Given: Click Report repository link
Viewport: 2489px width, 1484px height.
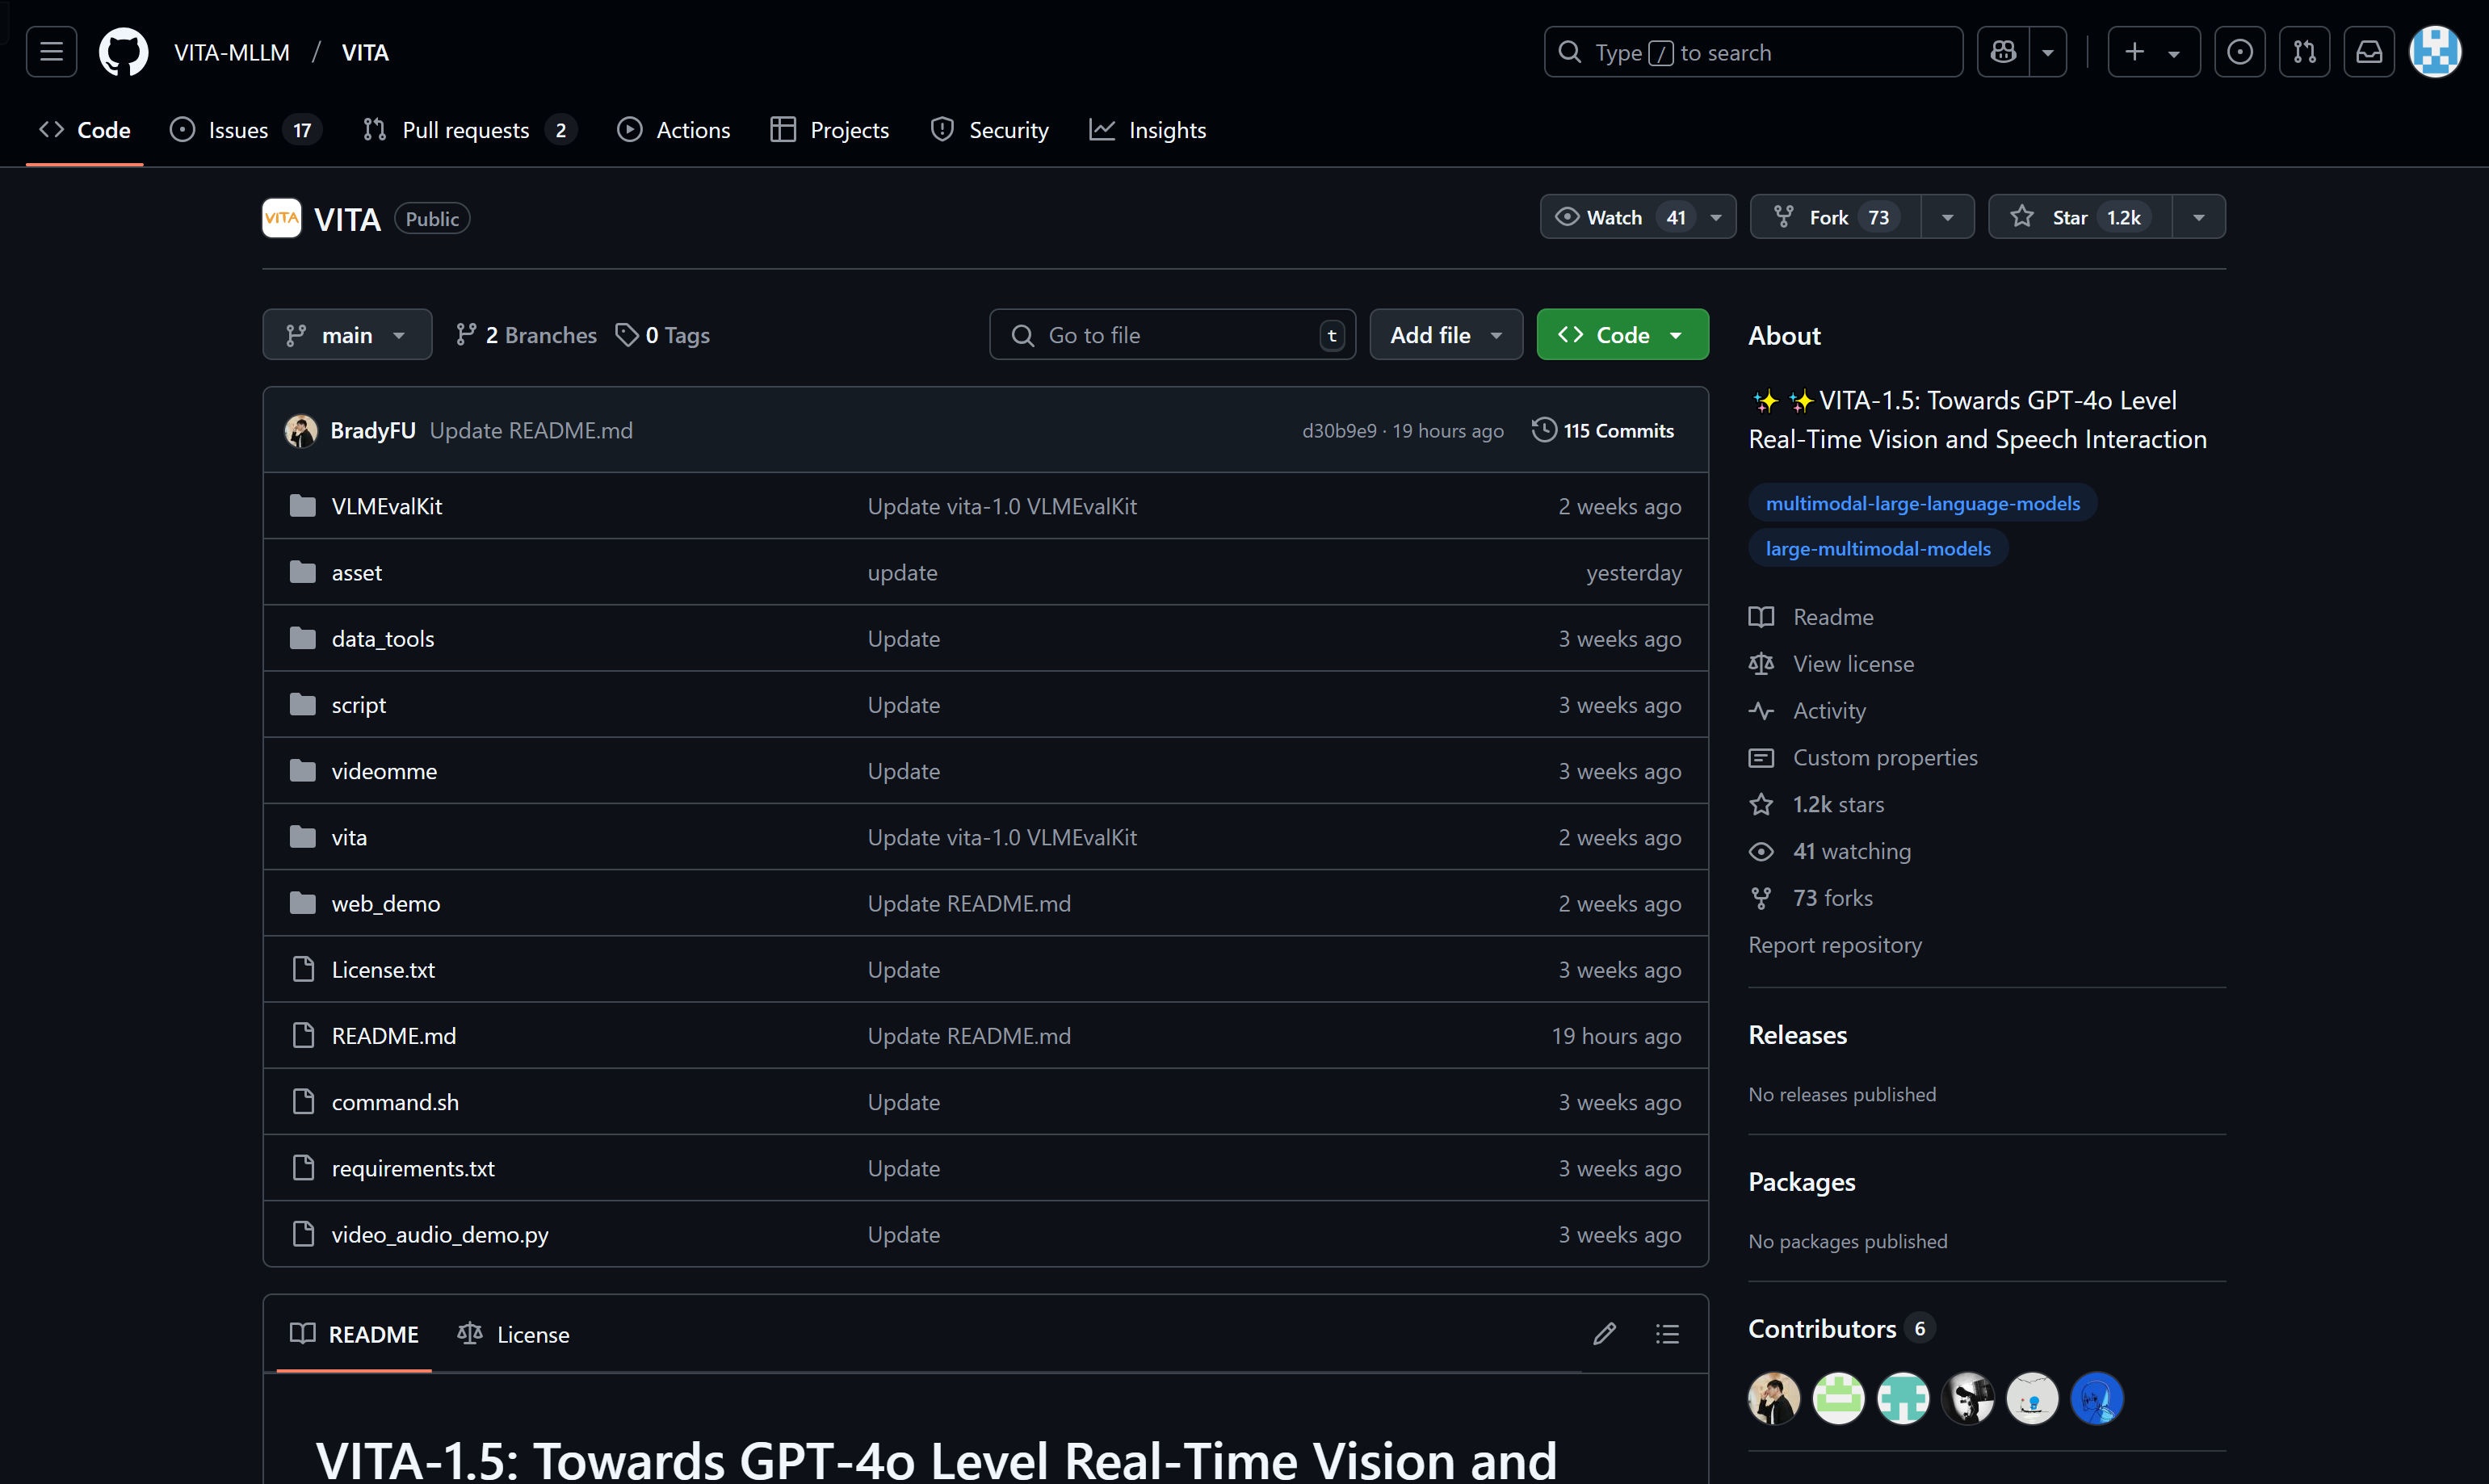Looking at the screenshot, I should tap(1834, 945).
